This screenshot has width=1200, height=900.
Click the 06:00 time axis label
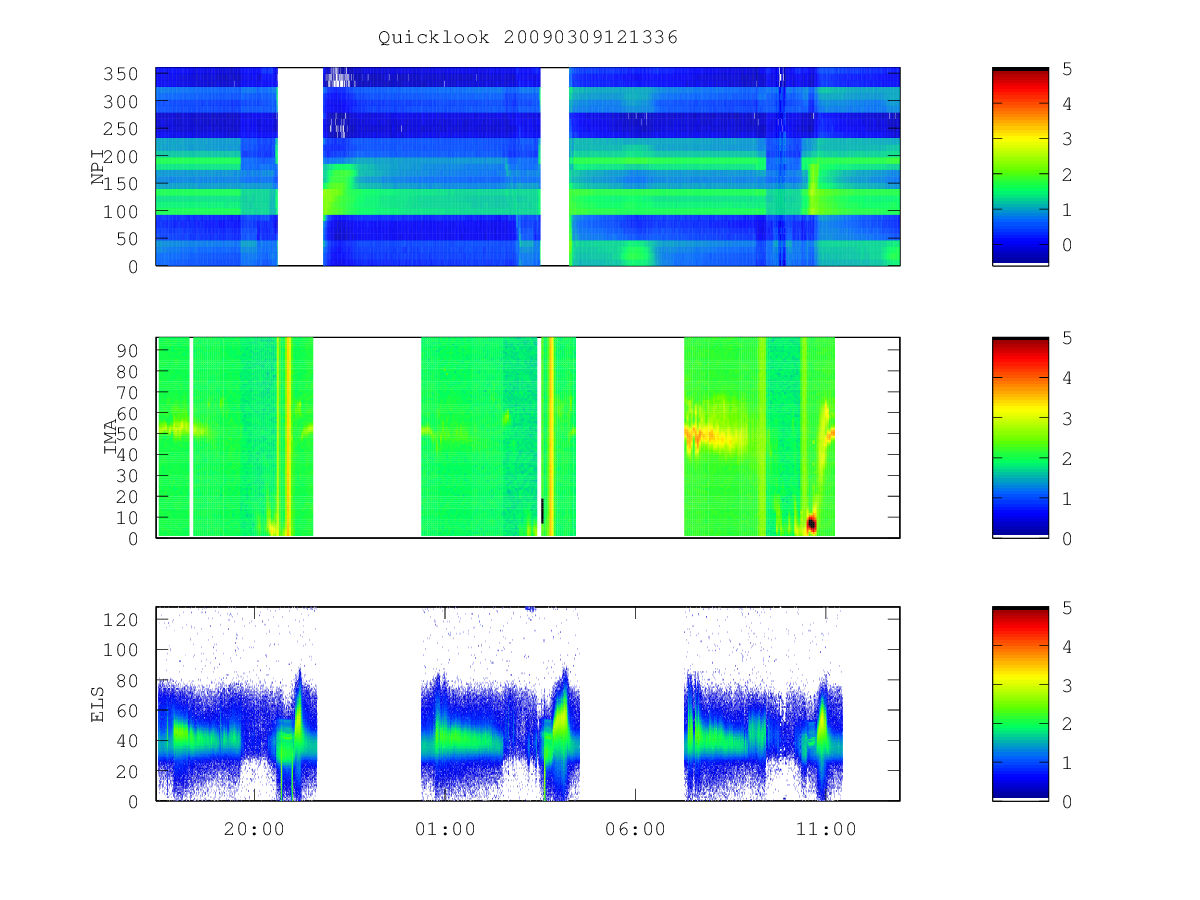tap(636, 829)
